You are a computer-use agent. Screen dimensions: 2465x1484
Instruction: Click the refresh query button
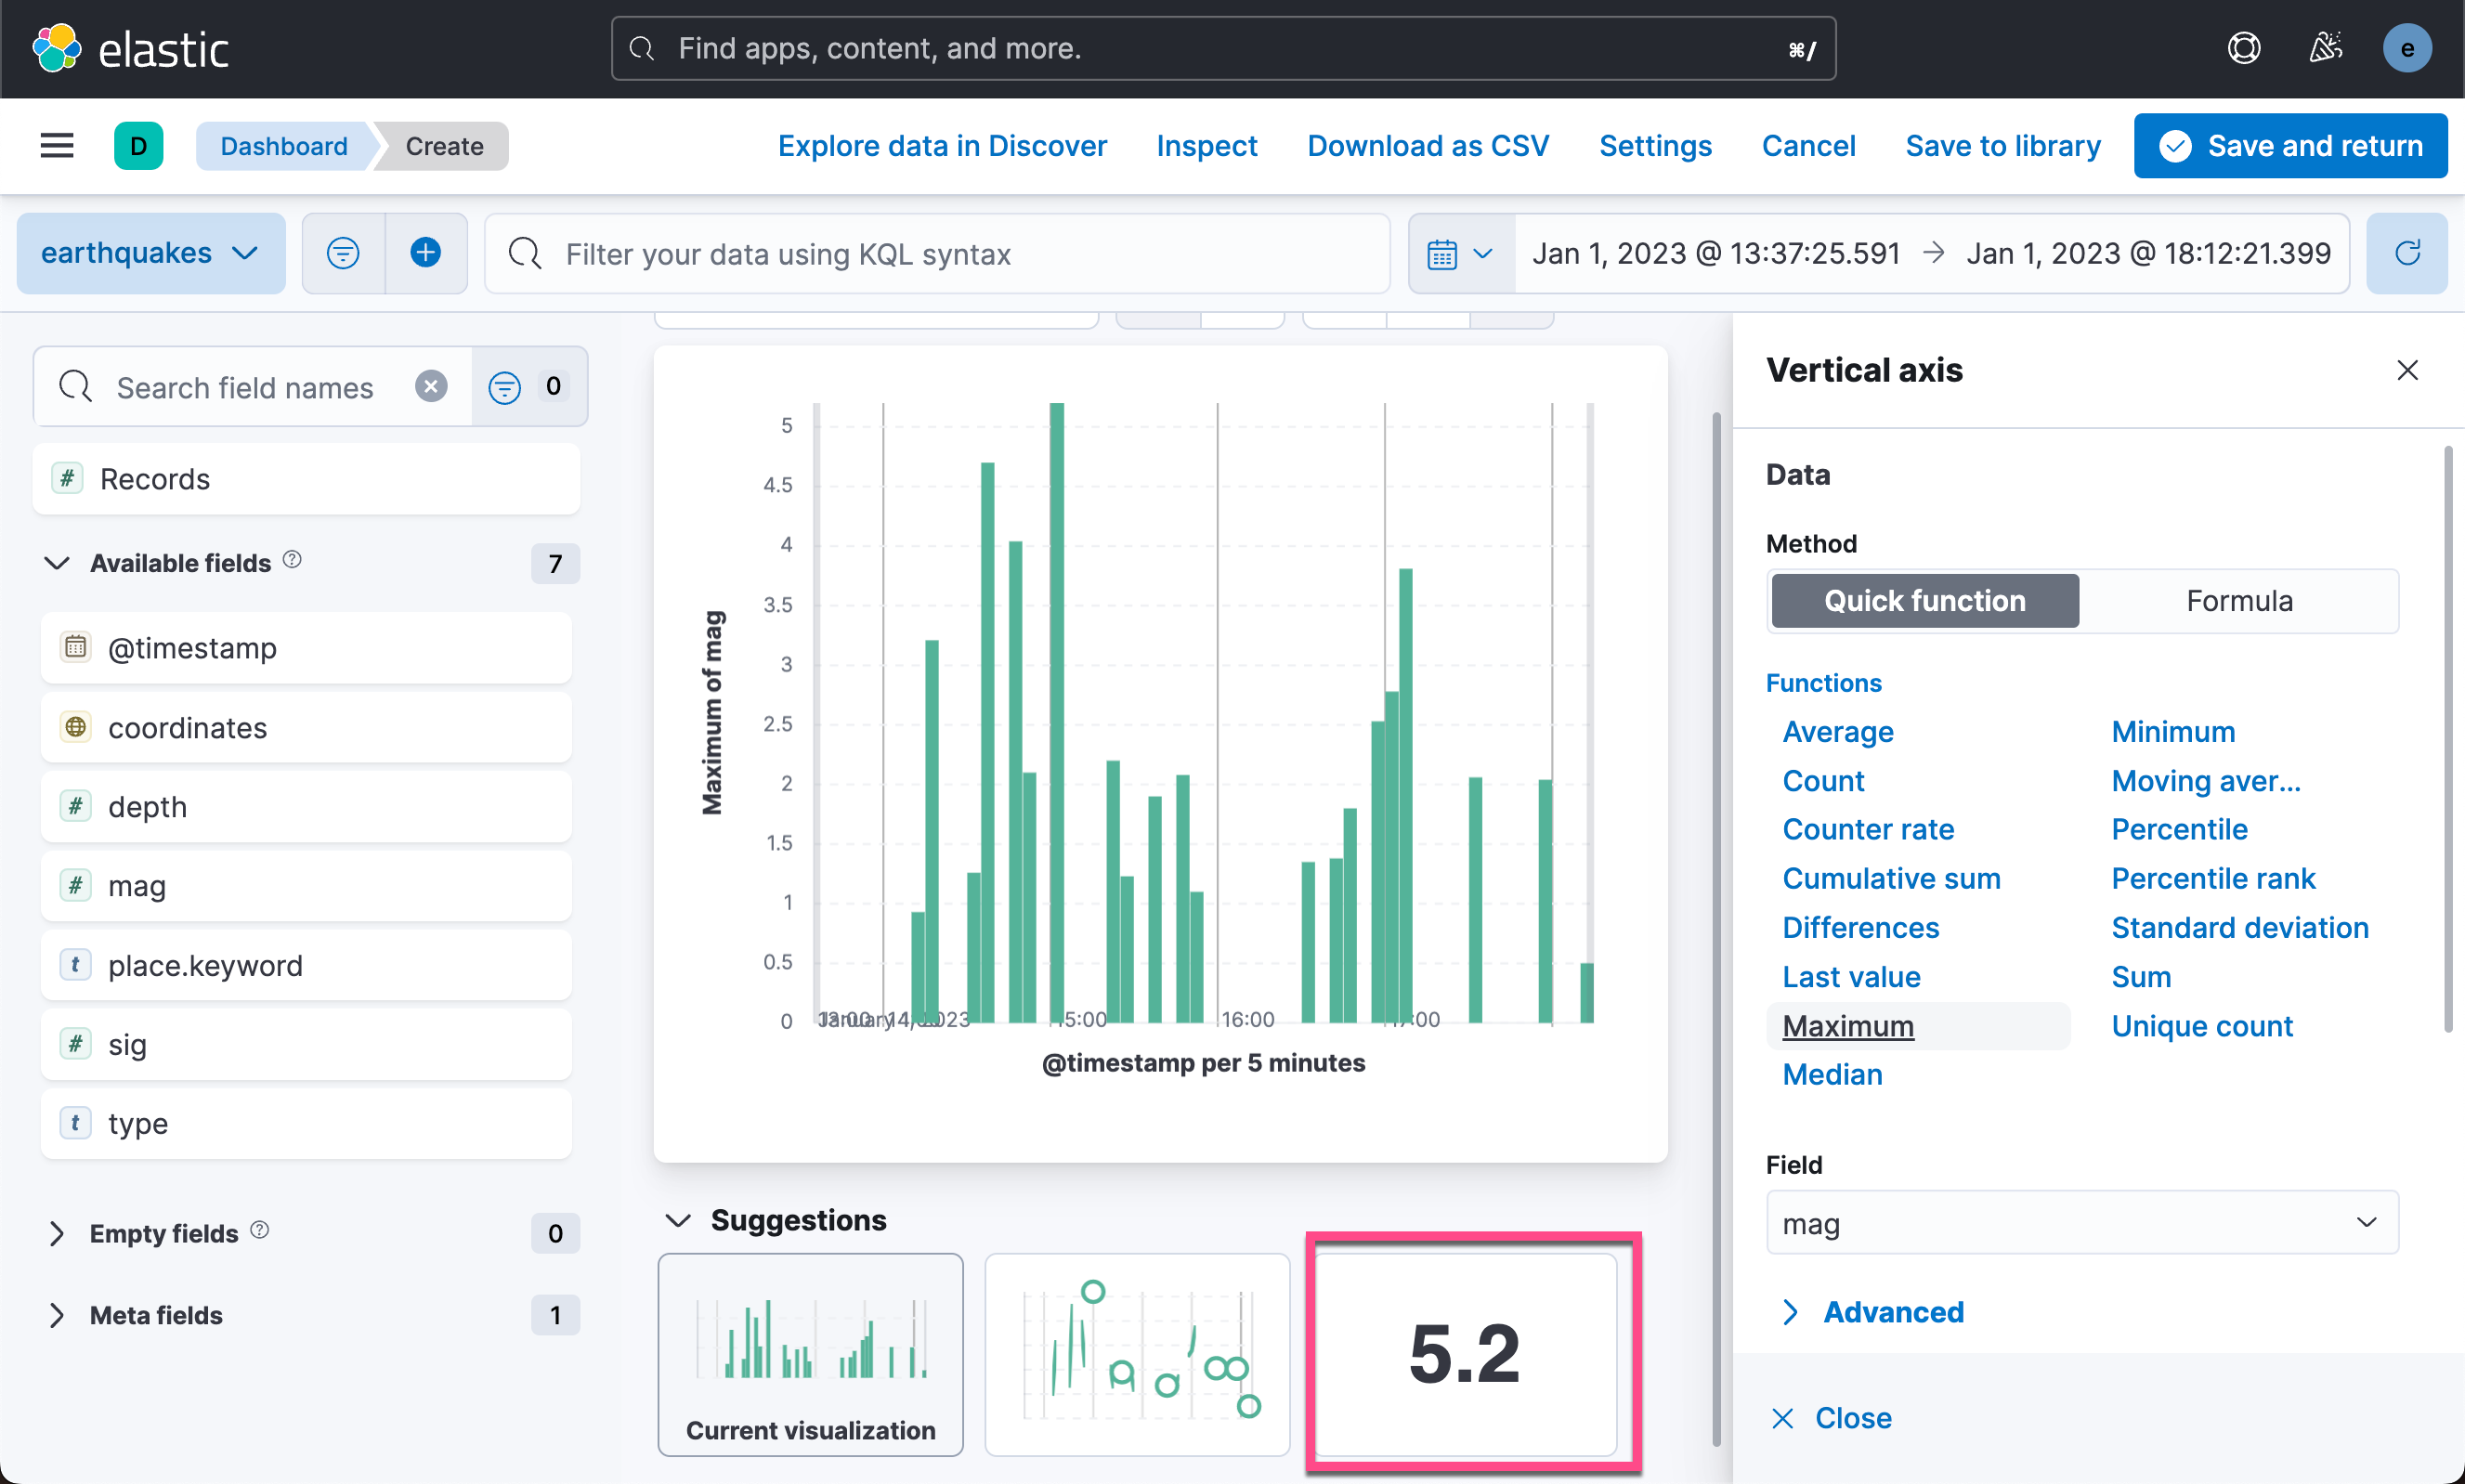(2407, 253)
